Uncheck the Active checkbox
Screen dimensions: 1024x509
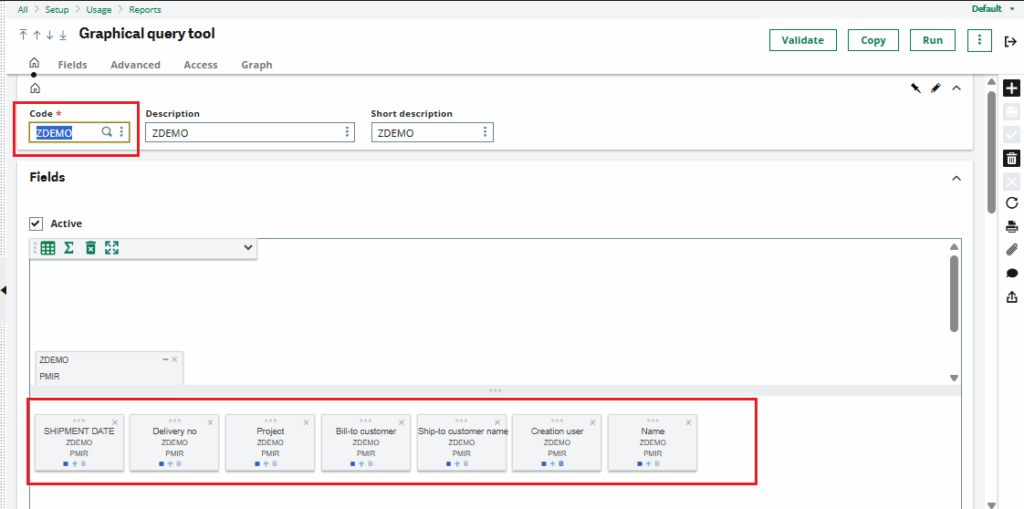click(37, 223)
